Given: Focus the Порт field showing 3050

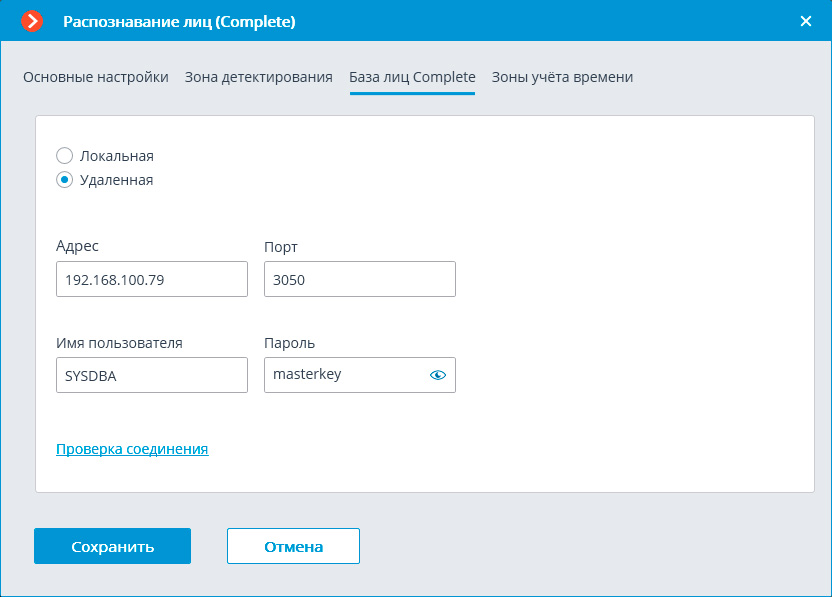Looking at the screenshot, I should pos(359,280).
